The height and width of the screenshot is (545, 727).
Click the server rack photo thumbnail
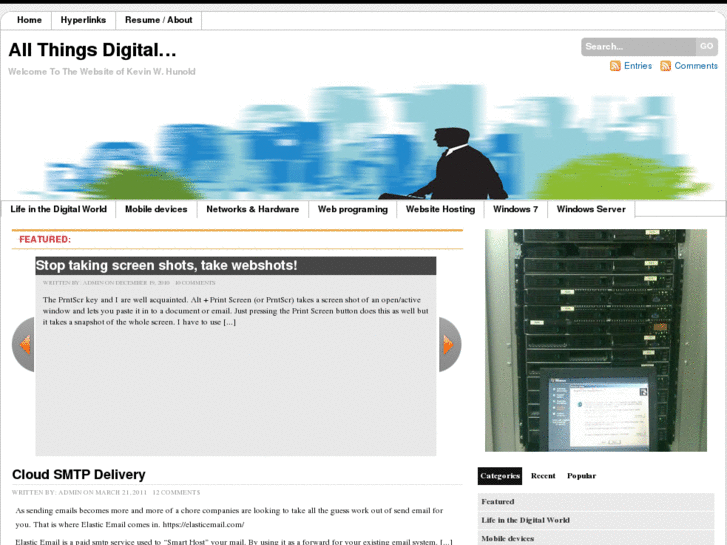click(x=596, y=340)
